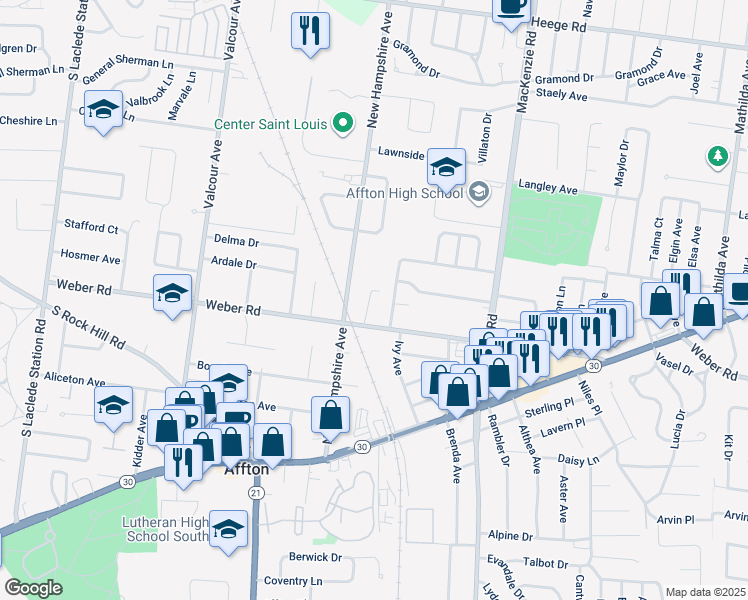
Task: Click the restaurant marker near Valcour Ave top
Action: click(310, 32)
